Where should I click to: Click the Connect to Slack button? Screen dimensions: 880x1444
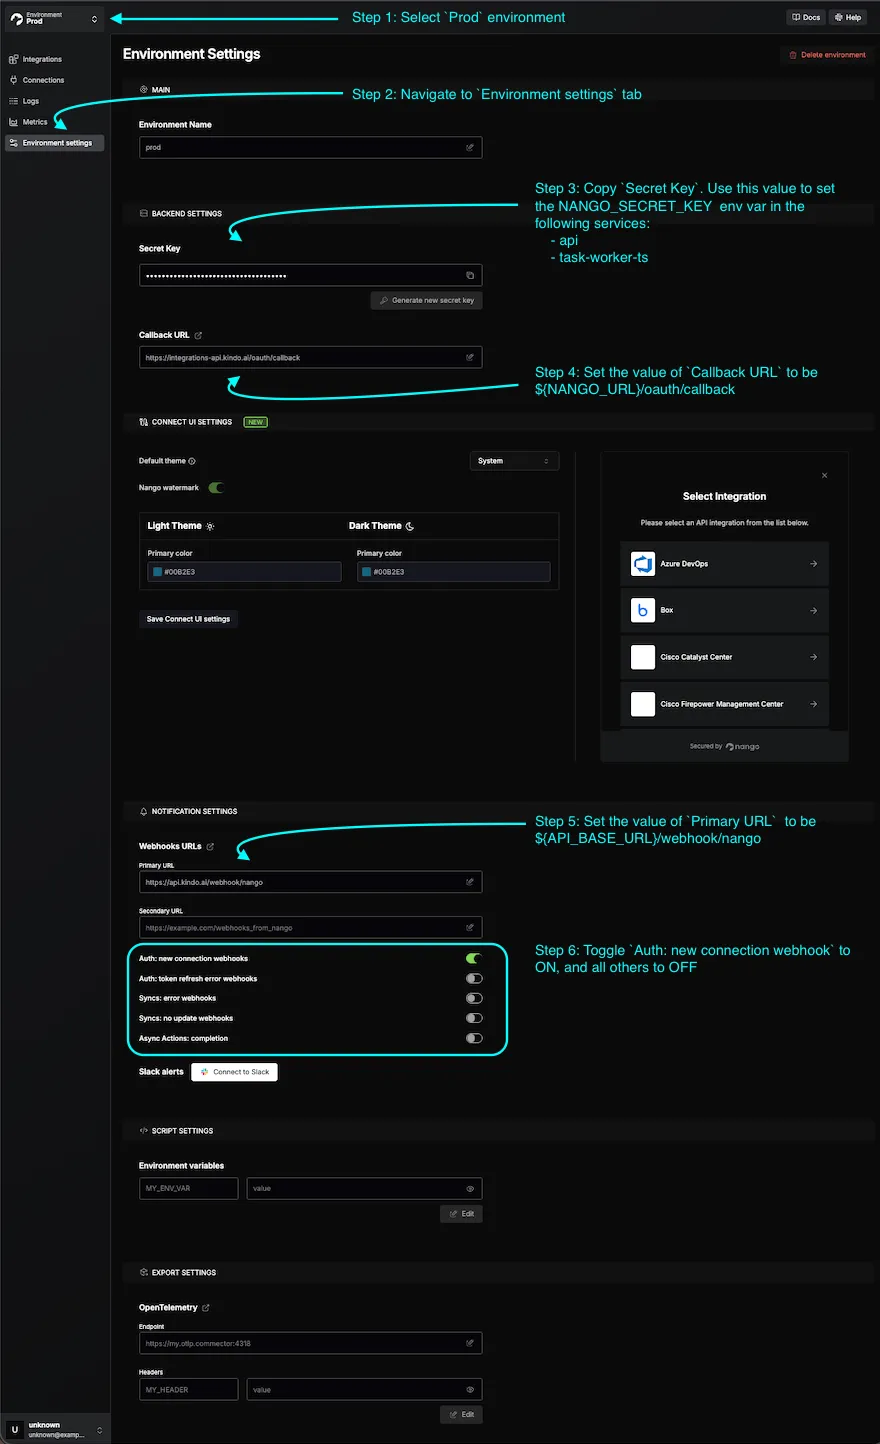pyautogui.click(x=234, y=1072)
